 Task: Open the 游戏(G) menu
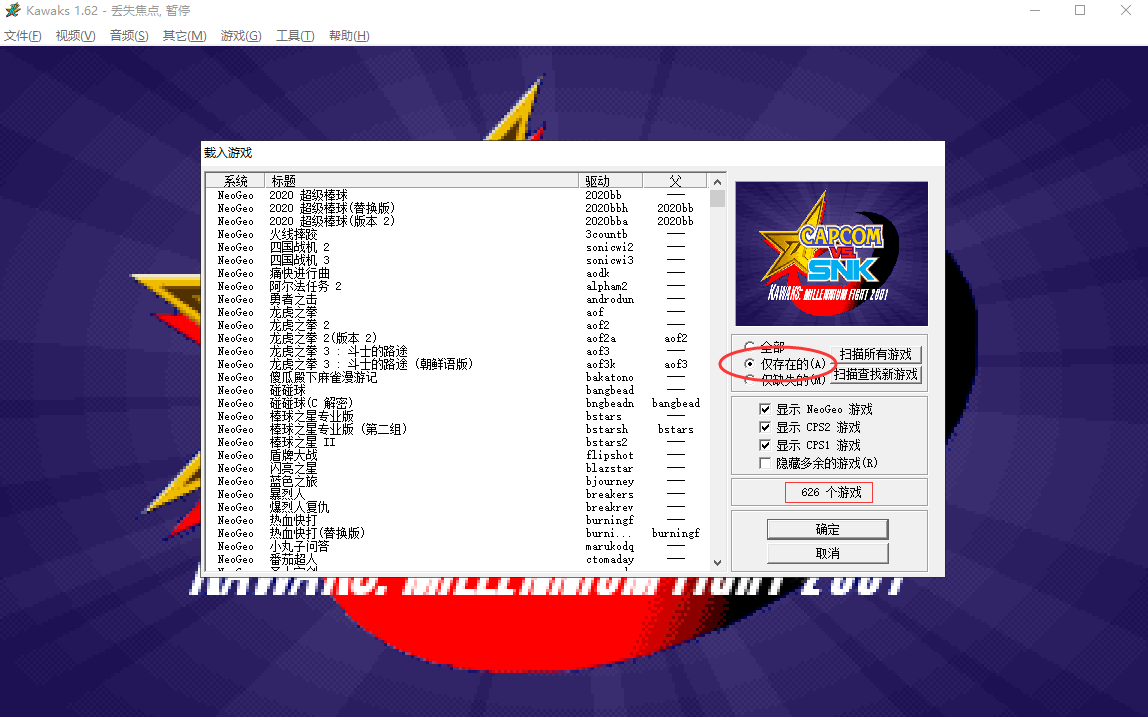(240, 36)
